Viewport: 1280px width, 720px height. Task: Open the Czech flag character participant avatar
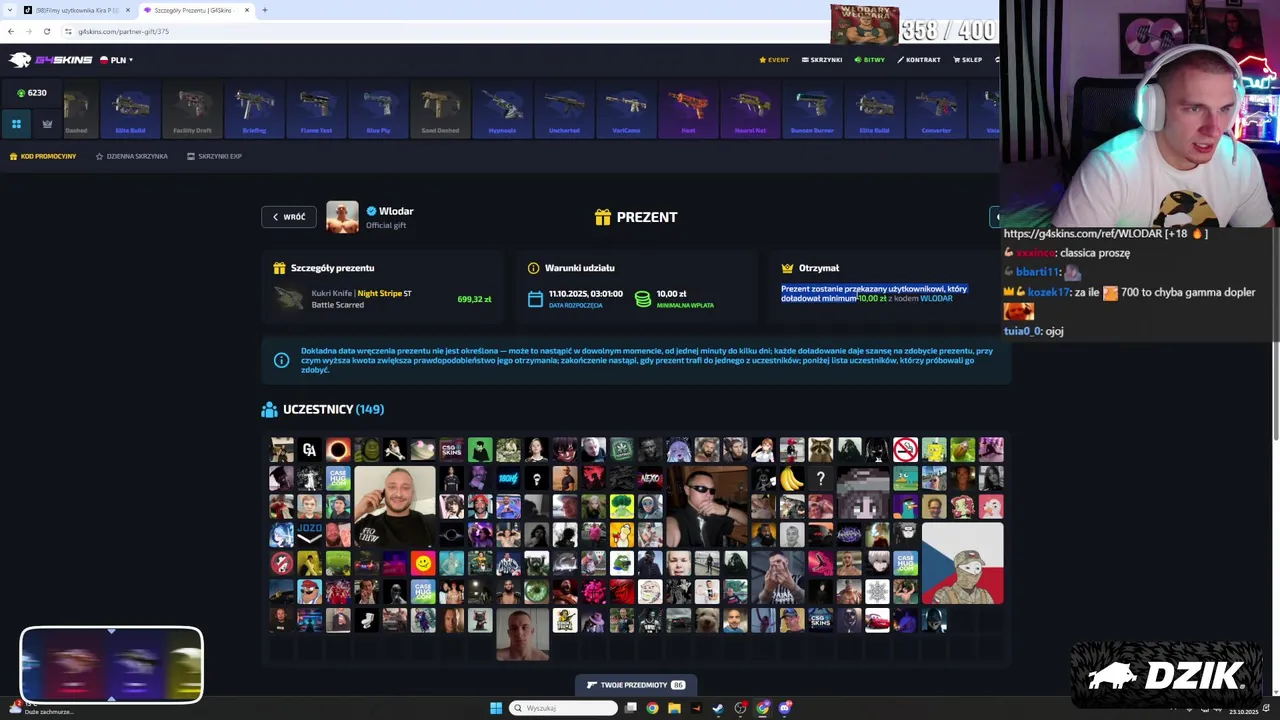[x=962, y=563]
